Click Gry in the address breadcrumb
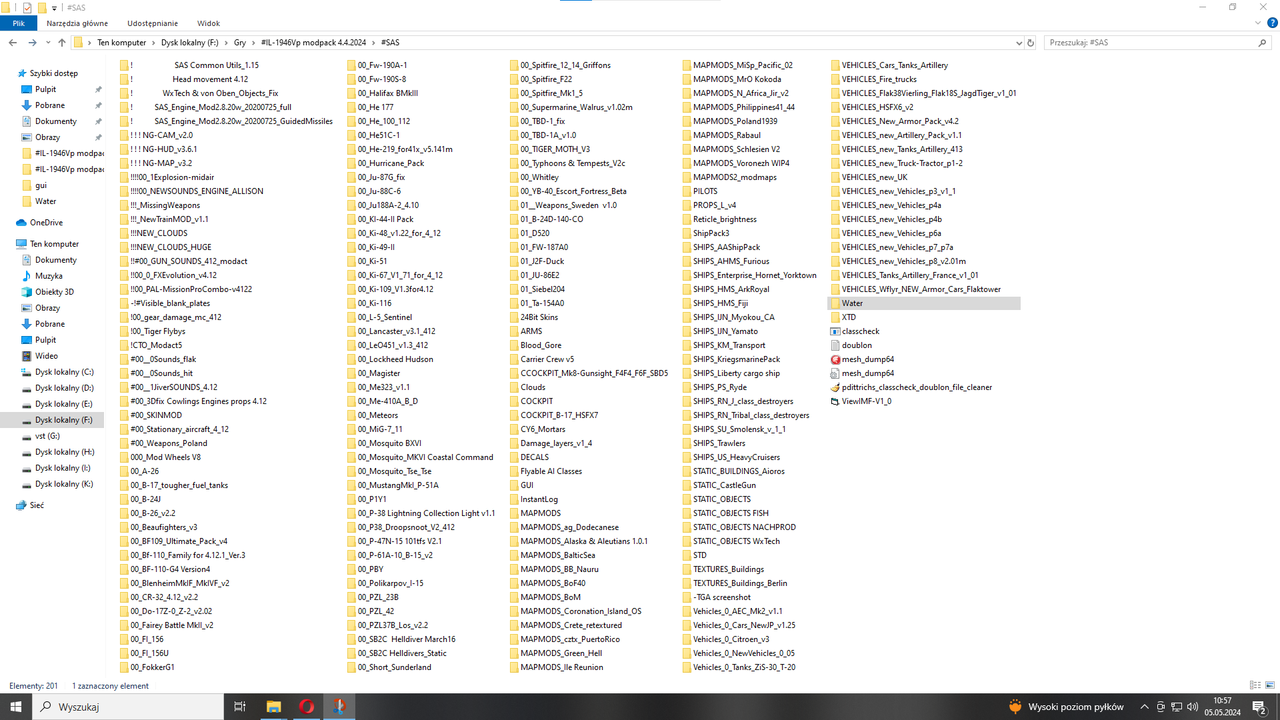The width and height of the screenshot is (1280, 720). pos(240,43)
